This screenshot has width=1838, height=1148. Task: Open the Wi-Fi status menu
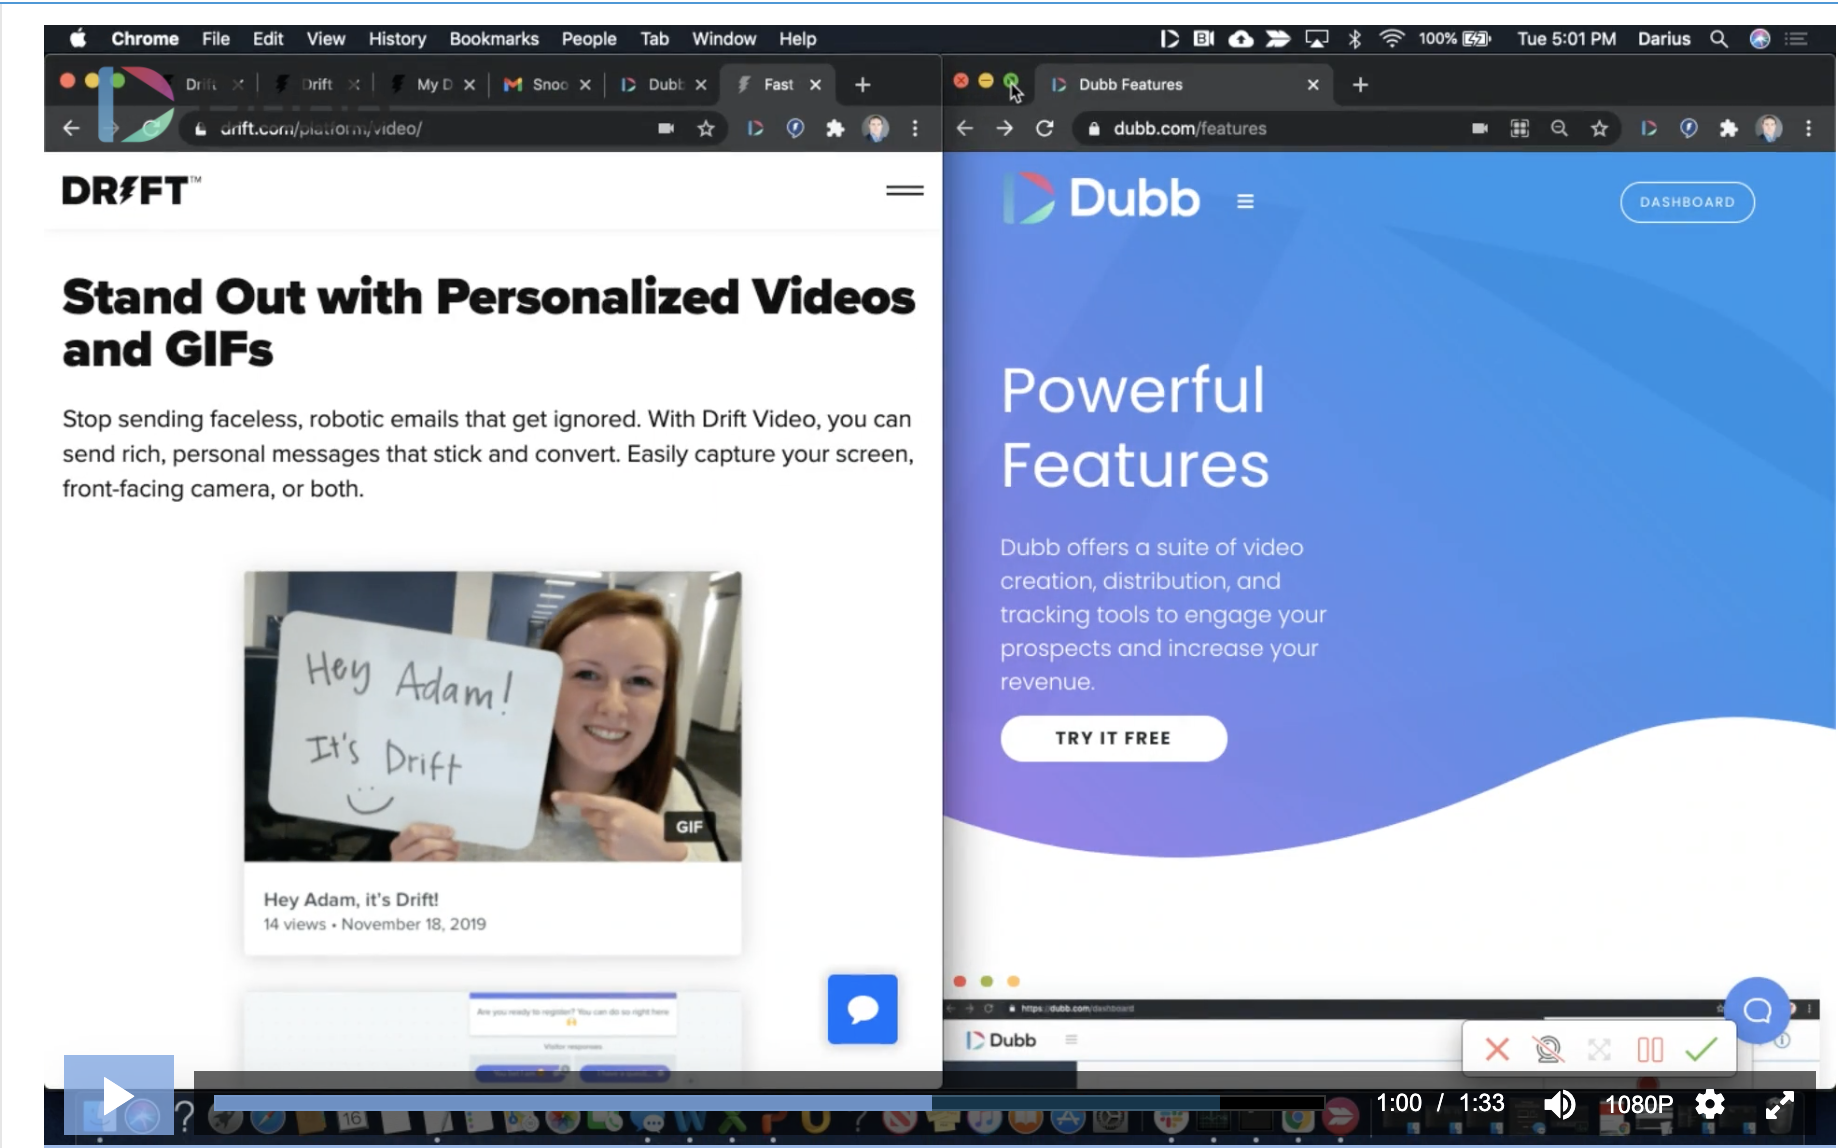pyautogui.click(x=1391, y=39)
